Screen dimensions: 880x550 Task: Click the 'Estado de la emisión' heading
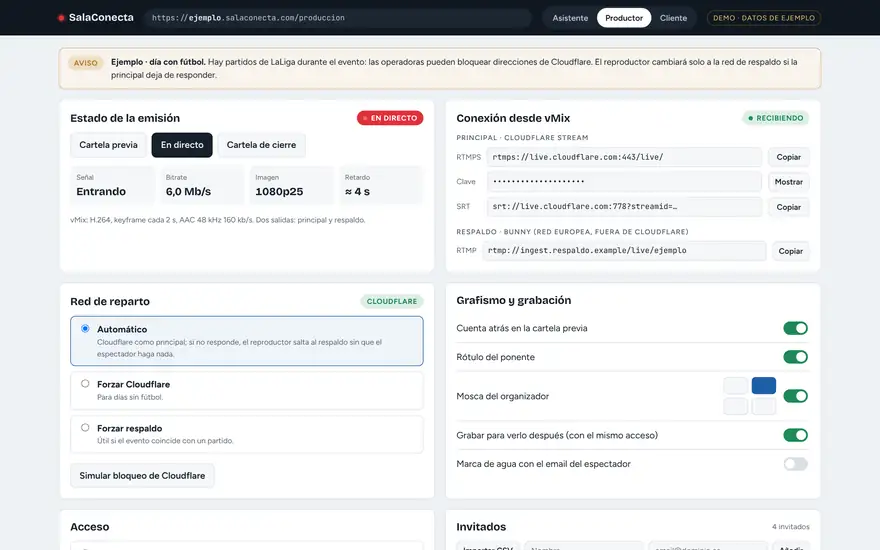point(125,118)
